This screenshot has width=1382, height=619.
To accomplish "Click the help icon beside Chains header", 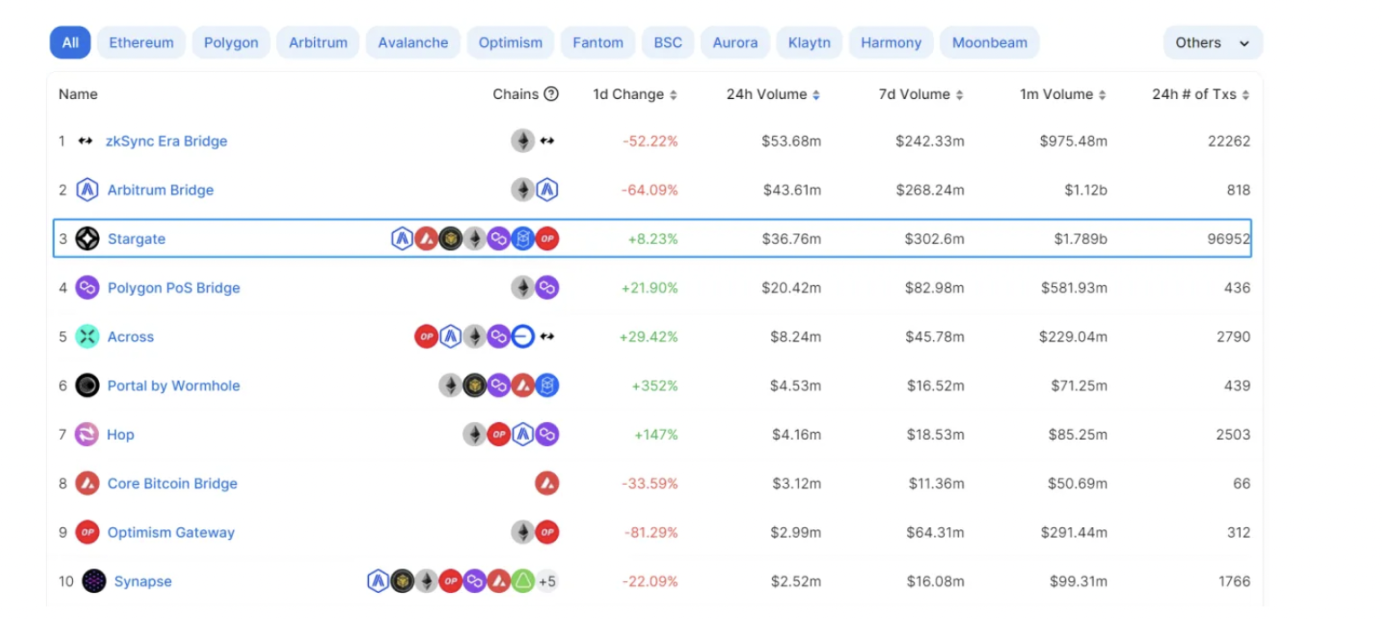I will pyautogui.click(x=551, y=94).
